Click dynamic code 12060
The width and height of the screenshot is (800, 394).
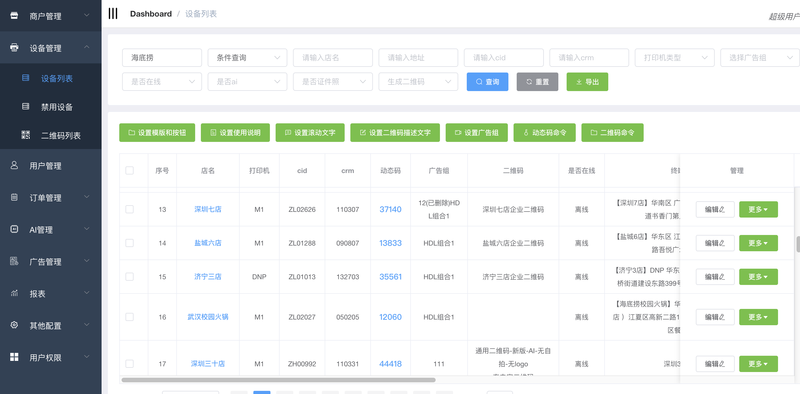click(x=390, y=317)
